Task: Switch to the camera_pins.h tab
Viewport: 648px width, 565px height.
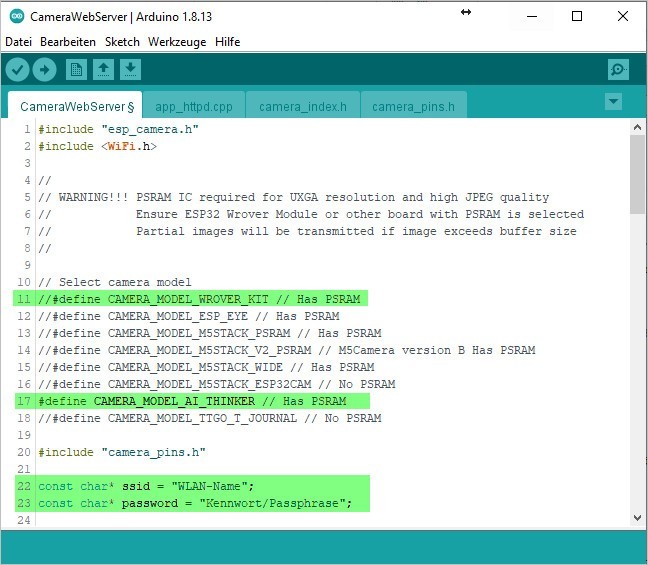Action: [413, 106]
